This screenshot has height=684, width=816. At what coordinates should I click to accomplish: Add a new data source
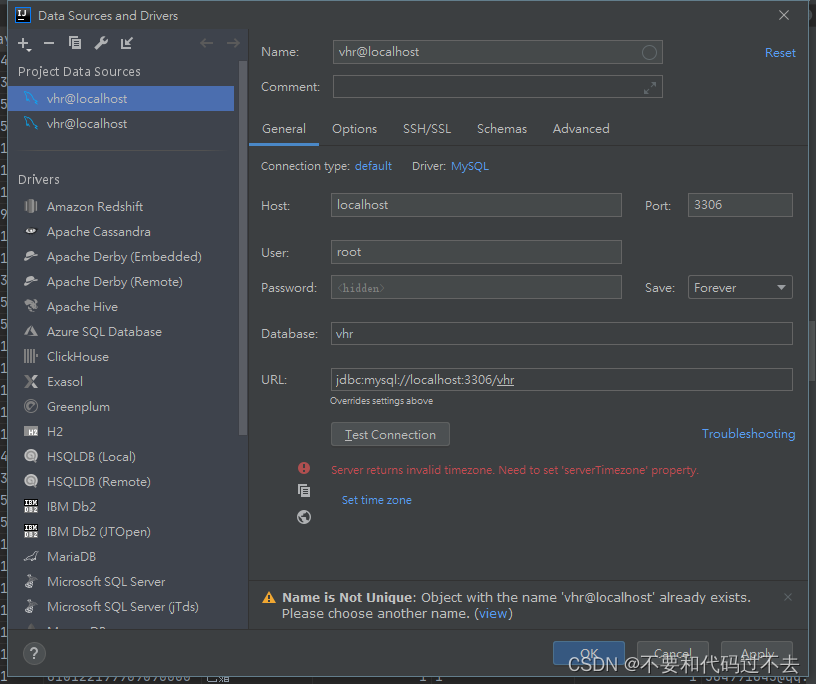24,44
